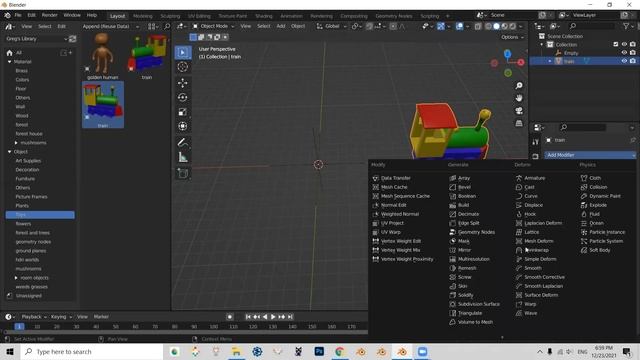640x360 pixels.
Task: Open the Keying dropdown in timeline
Action: coord(61,317)
